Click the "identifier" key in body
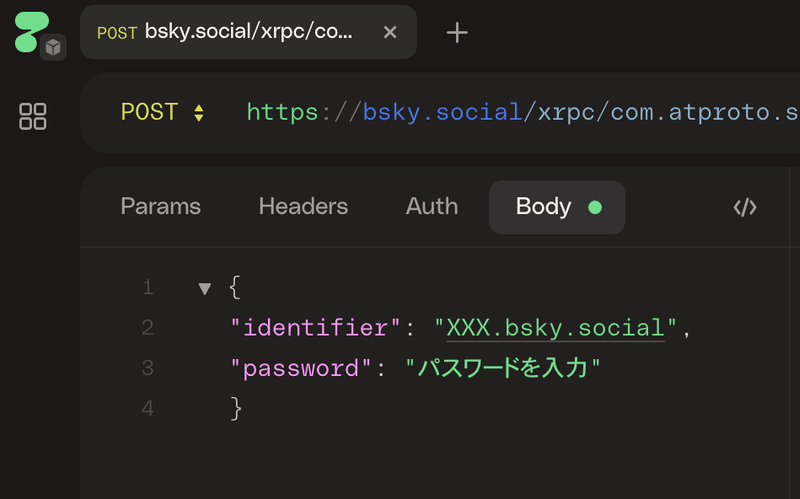 click(315, 328)
